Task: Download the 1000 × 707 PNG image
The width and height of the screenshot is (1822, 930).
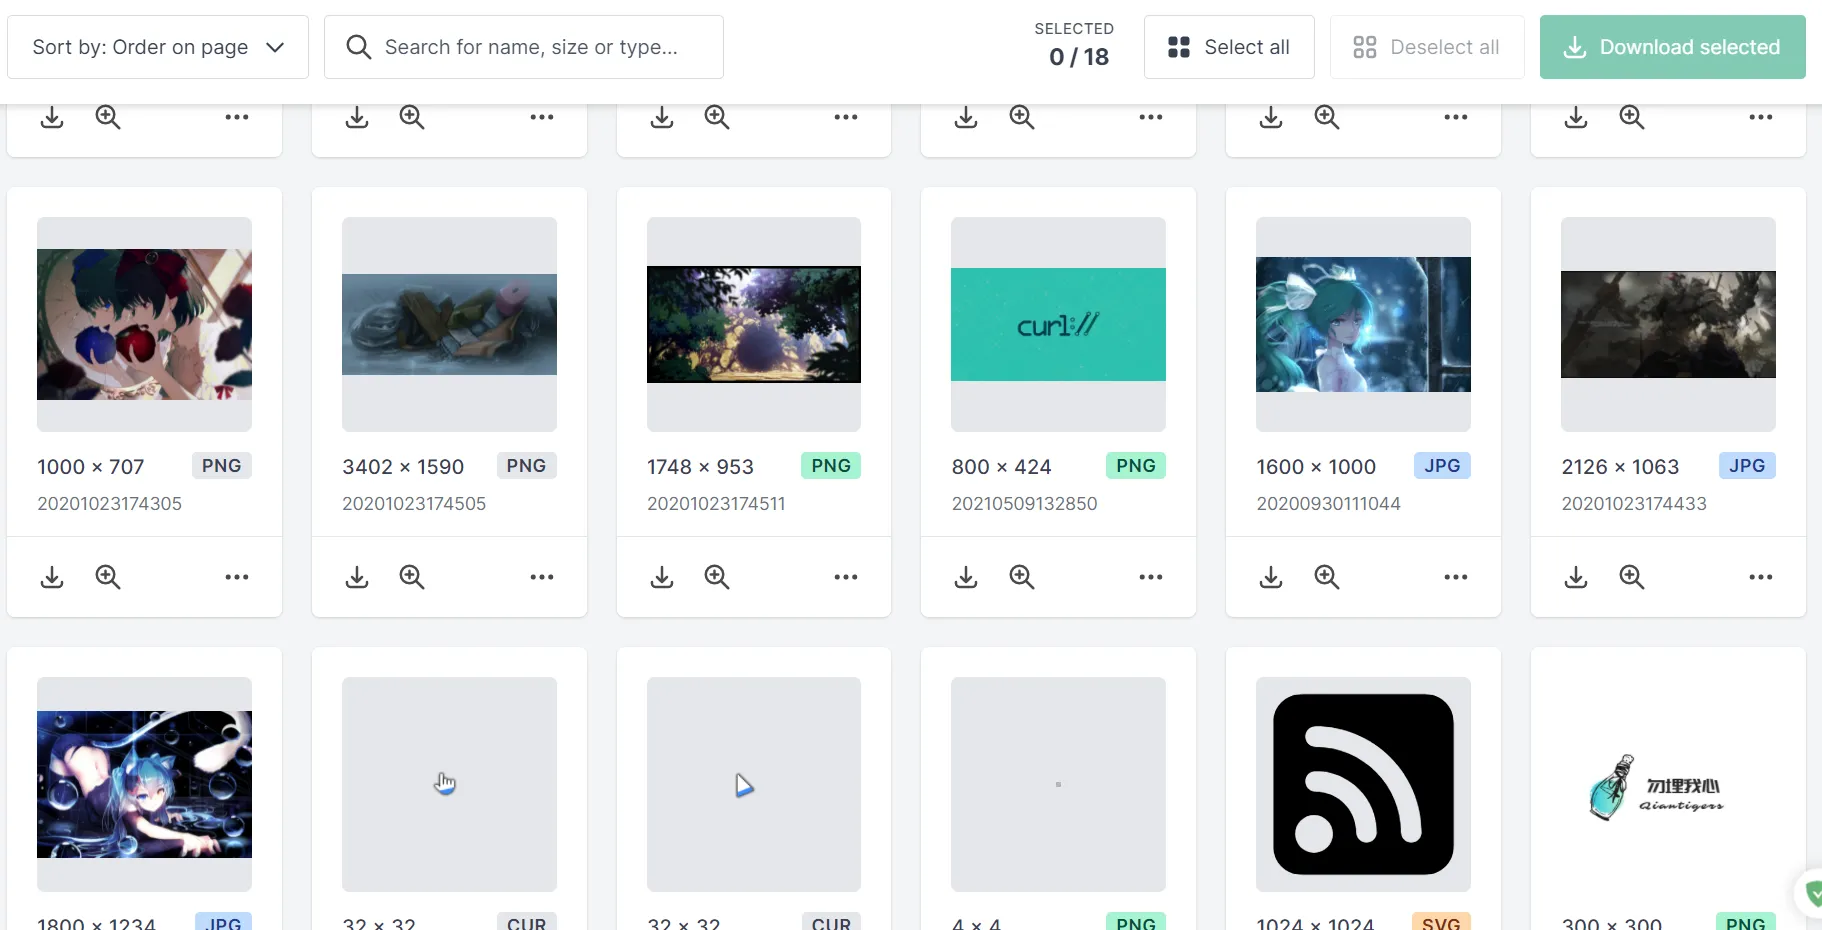Action: (52, 577)
